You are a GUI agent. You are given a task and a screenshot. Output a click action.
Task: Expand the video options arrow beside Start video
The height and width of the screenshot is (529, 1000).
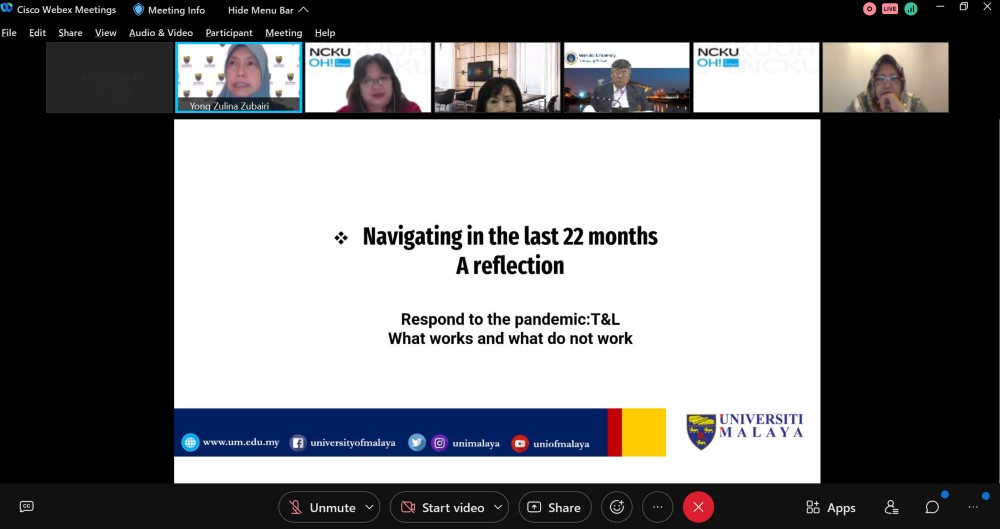coord(498,507)
